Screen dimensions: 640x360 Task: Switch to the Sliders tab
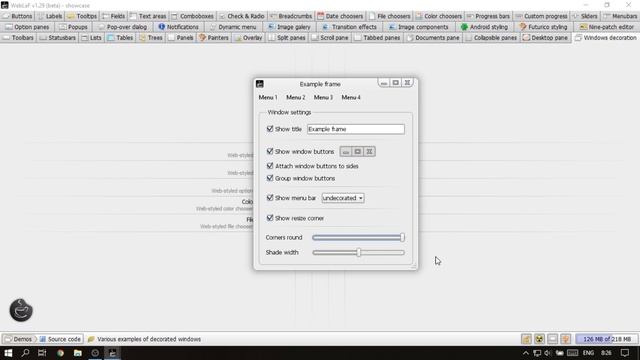(x=585, y=16)
